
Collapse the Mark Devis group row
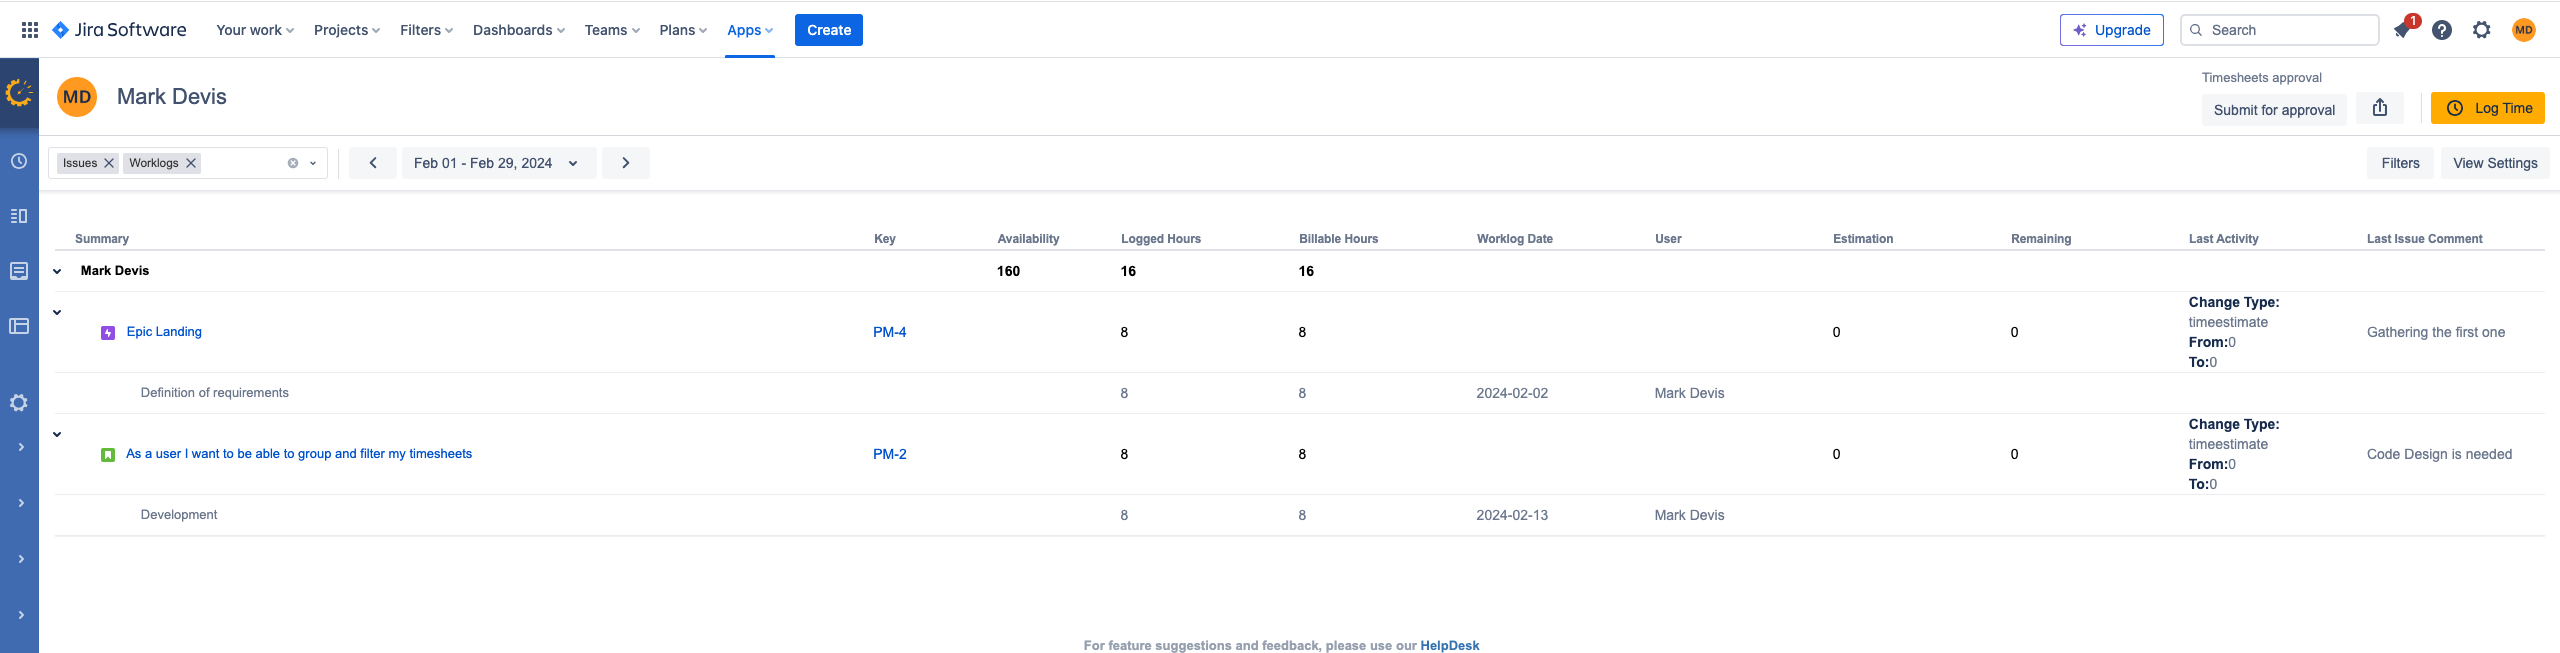pos(57,270)
